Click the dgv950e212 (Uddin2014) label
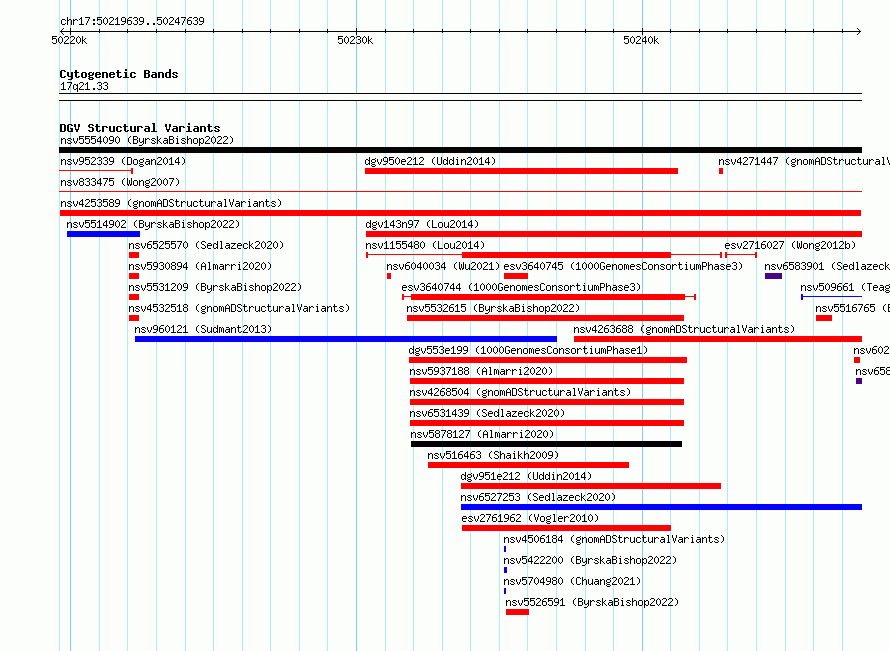This screenshot has height=651, width=890. click(430, 161)
